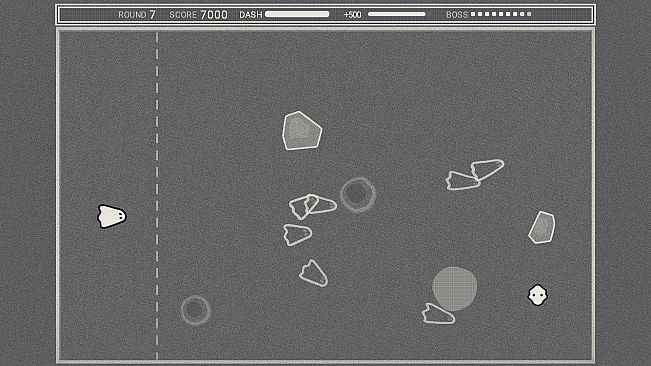This screenshot has width=651, height=366.
Task: Click the DASH label
Action: click(251, 15)
